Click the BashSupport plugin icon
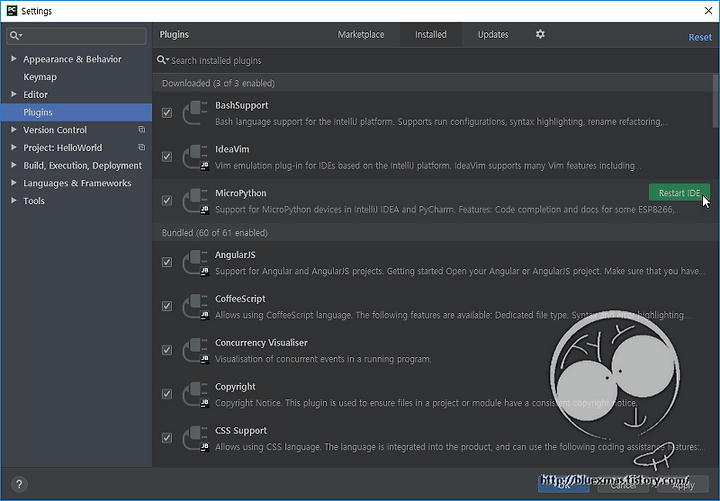 tap(196, 113)
